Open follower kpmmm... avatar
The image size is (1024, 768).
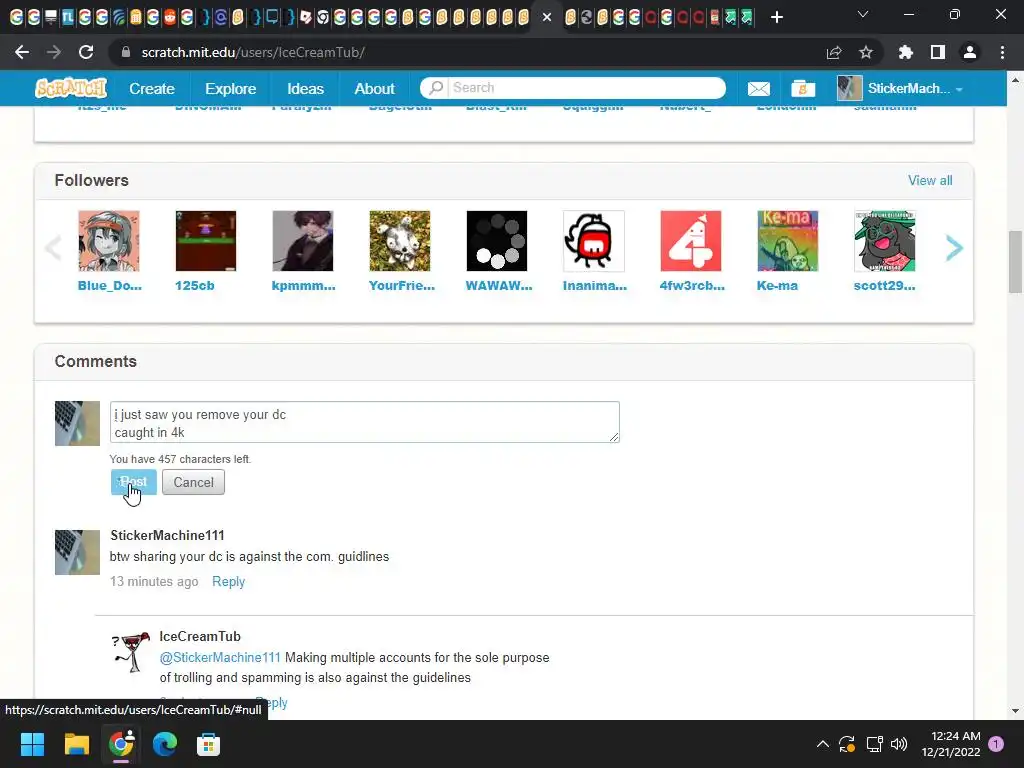303,241
